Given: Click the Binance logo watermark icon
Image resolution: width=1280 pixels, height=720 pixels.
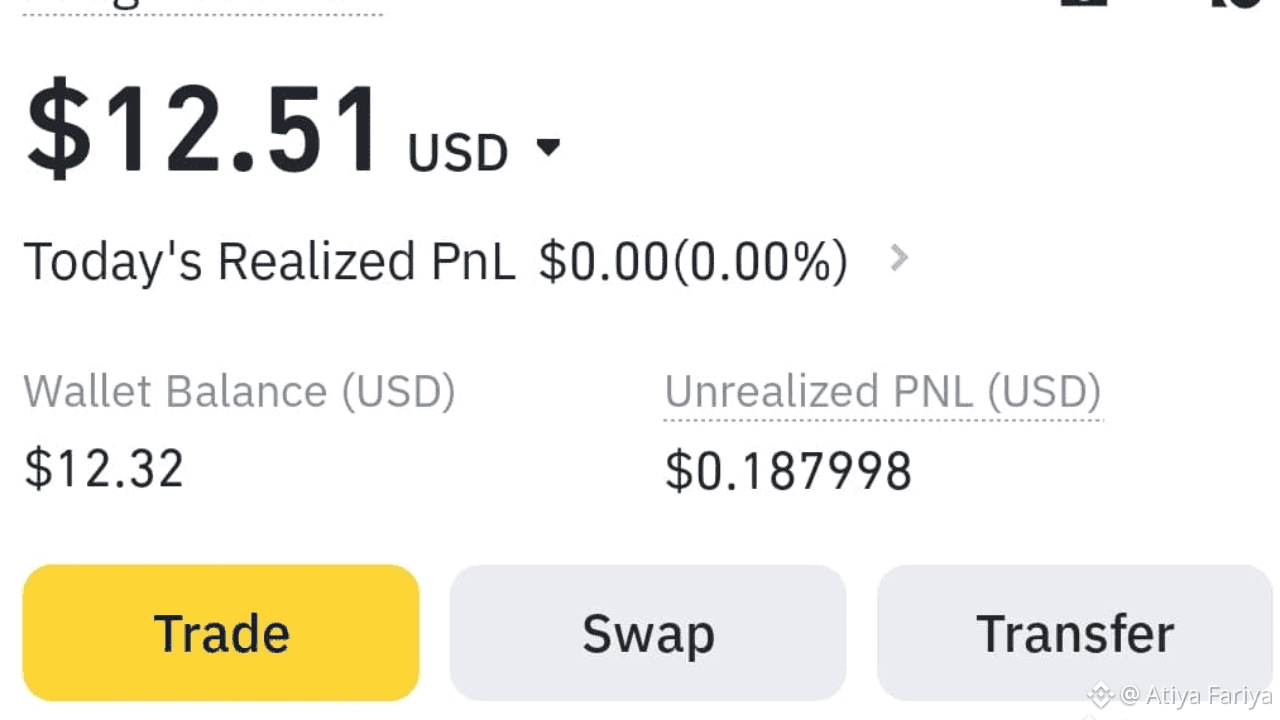Looking at the screenshot, I should tap(1101, 695).
